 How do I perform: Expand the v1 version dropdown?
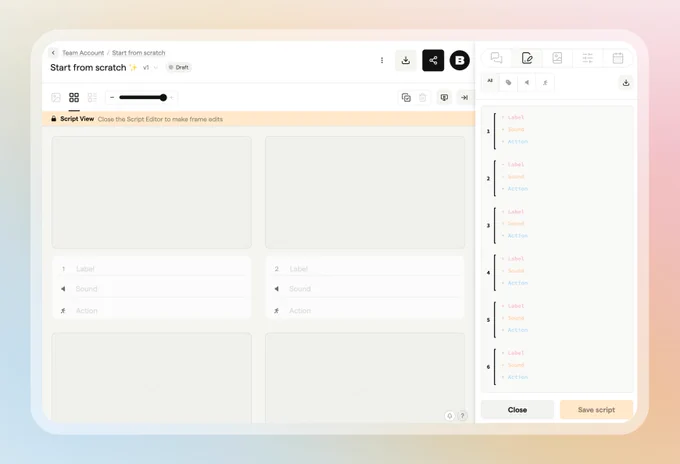[x=150, y=67]
